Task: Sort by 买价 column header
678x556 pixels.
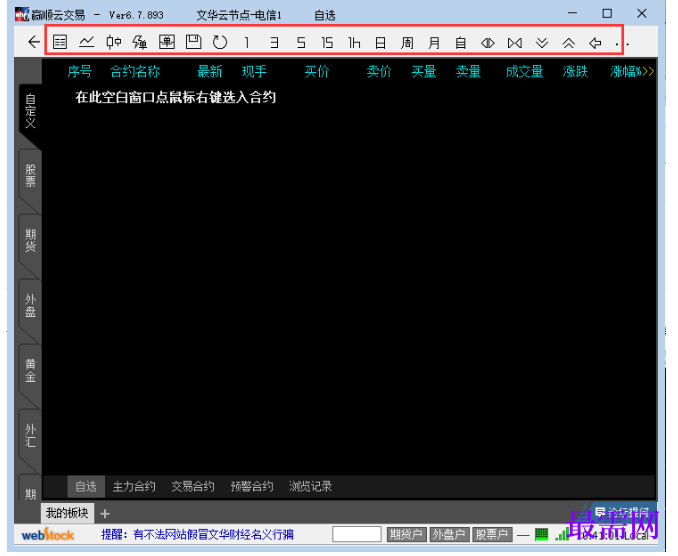Action: 317,71
